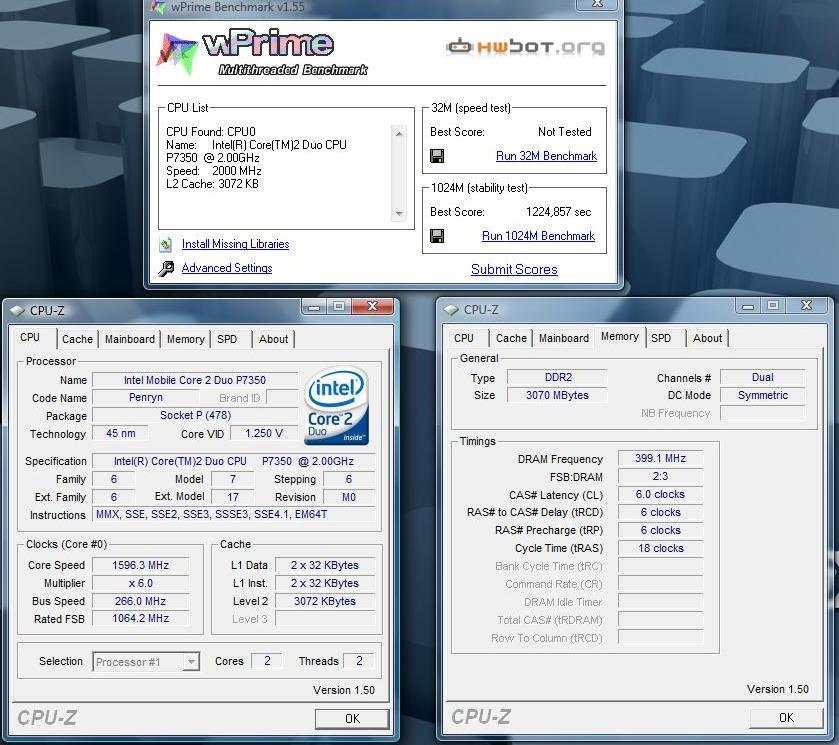Close the right CPU-Z window
The image size is (839, 745).
tap(807, 305)
